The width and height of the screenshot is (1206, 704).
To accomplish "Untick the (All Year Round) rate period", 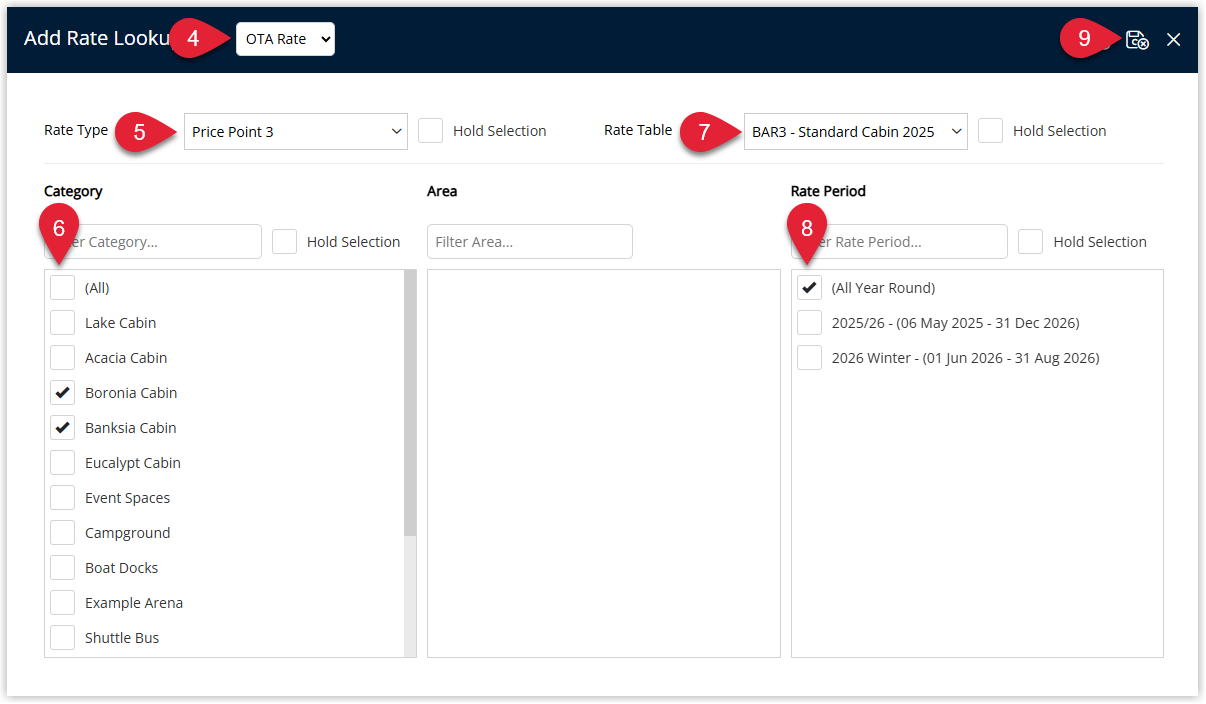I will click(x=810, y=288).
